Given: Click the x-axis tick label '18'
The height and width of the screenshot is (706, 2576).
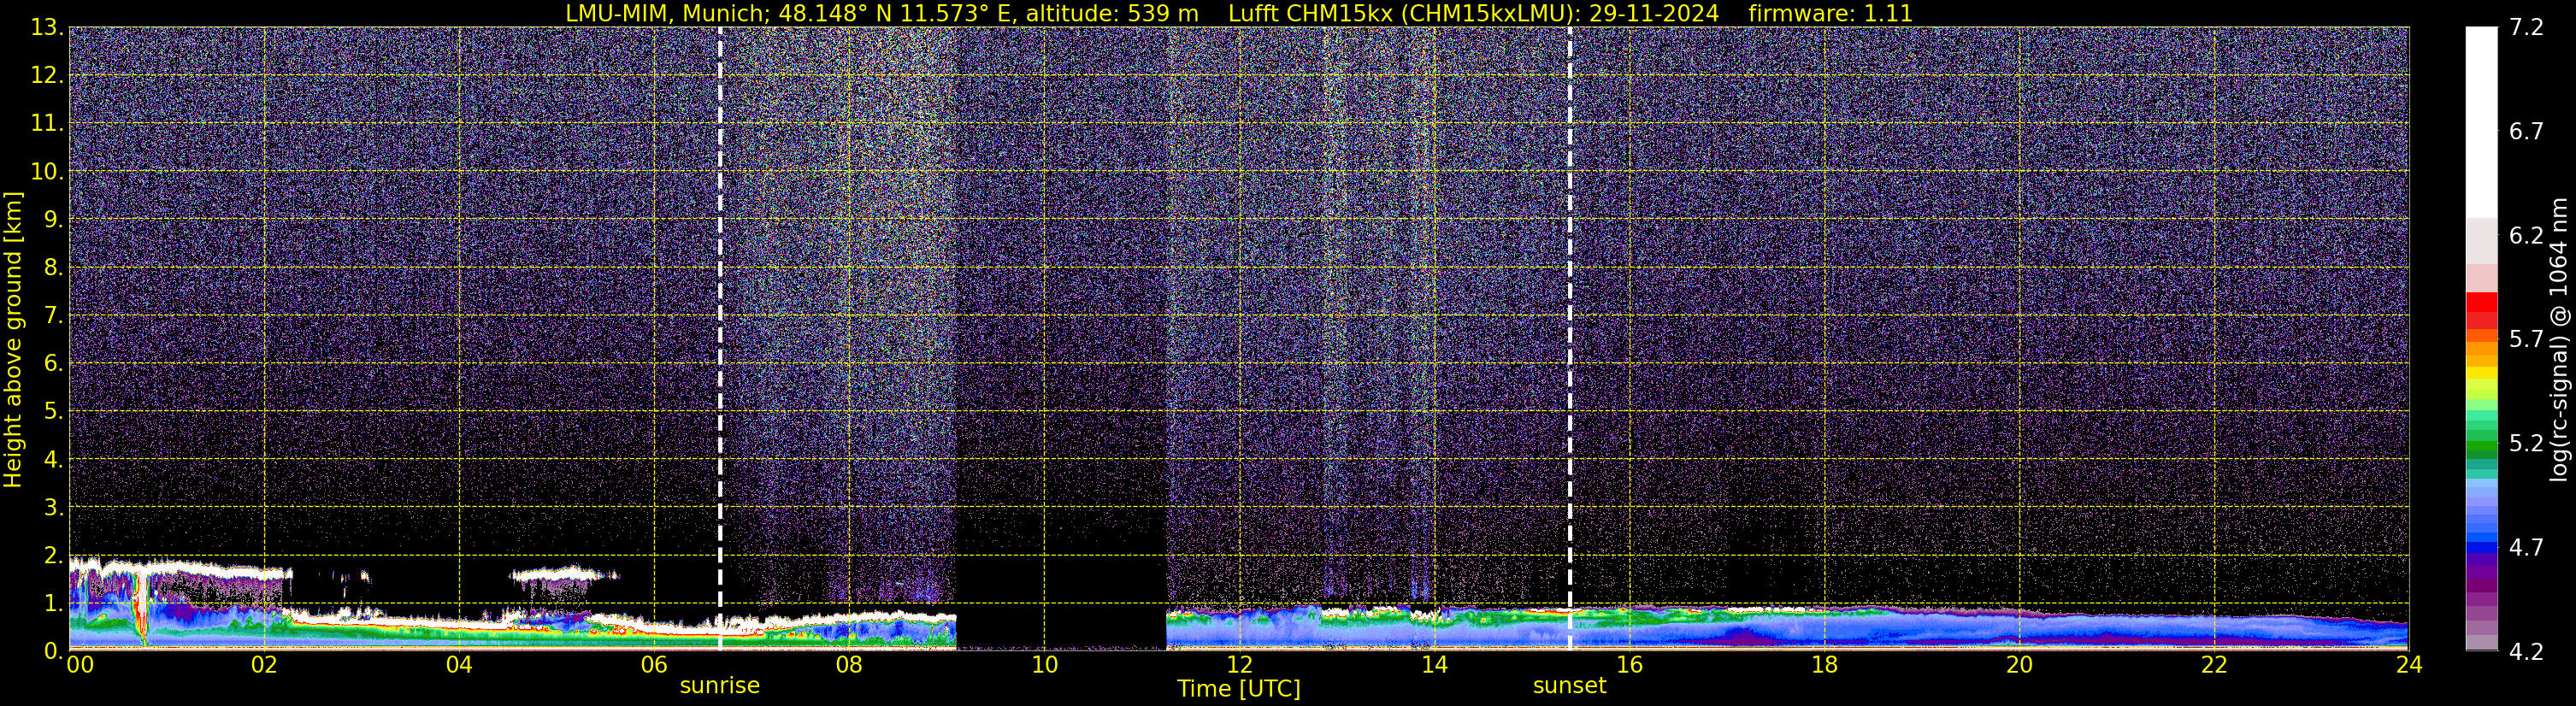Looking at the screenshot, I should (x=1824, y=665).
